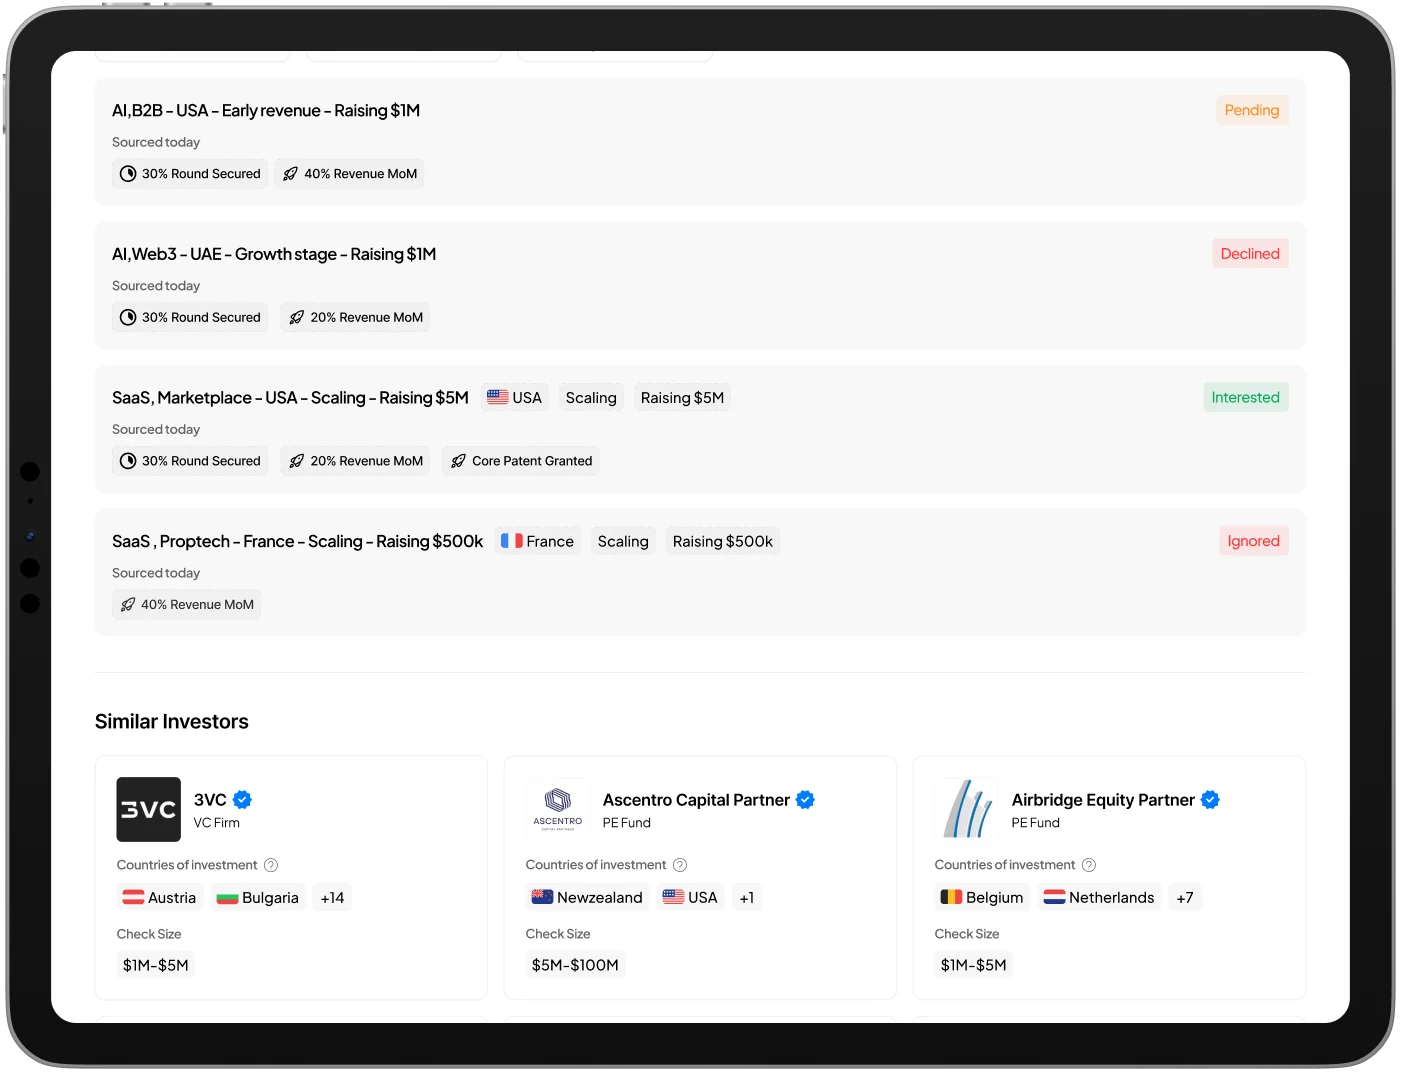The image size is (1401, 1074).
Task: Click the rocket icon in the SaaS, Proptech France deal
Action: pos(127,605)
